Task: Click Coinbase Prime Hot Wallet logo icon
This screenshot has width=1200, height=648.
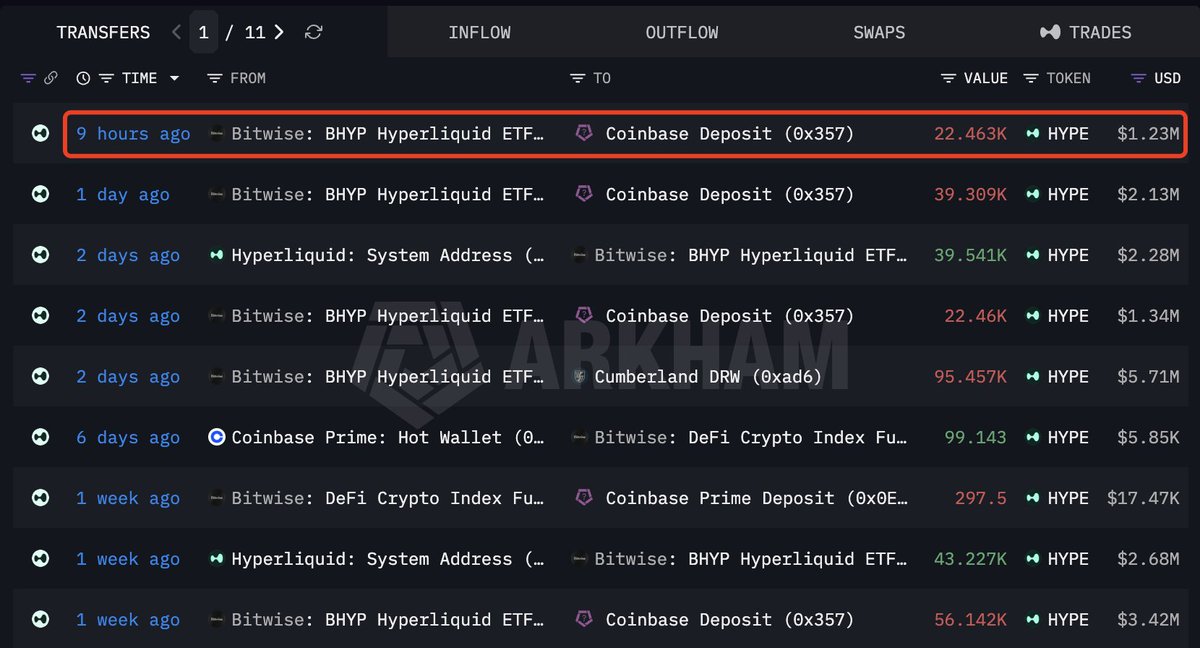Action: (x=217, y=437)
